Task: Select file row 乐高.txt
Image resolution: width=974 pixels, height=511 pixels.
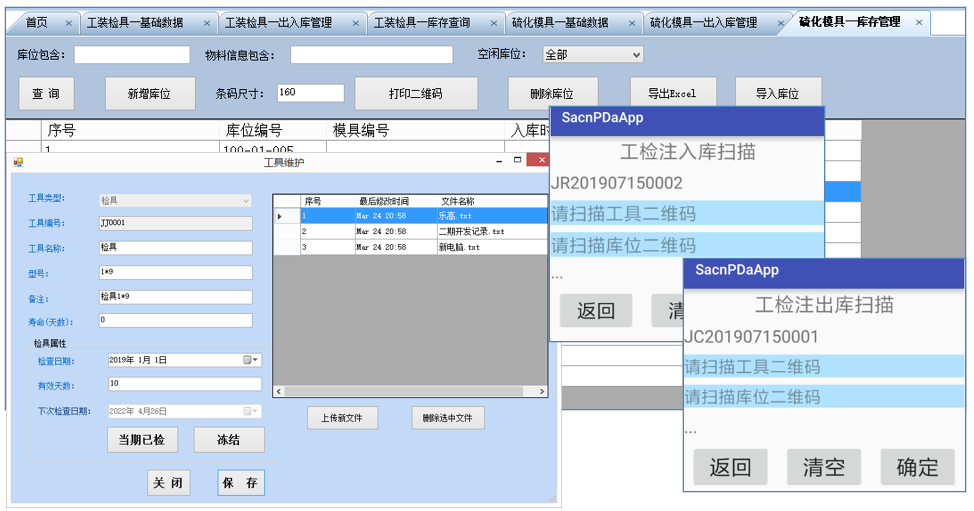Action: [411, 216]
